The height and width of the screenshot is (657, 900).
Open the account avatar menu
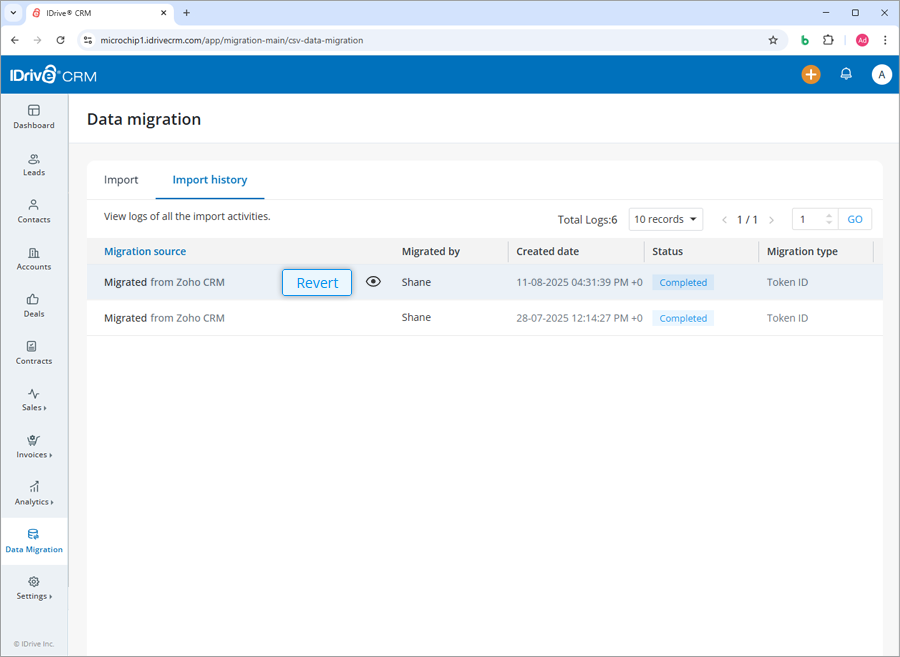point(881,74)
